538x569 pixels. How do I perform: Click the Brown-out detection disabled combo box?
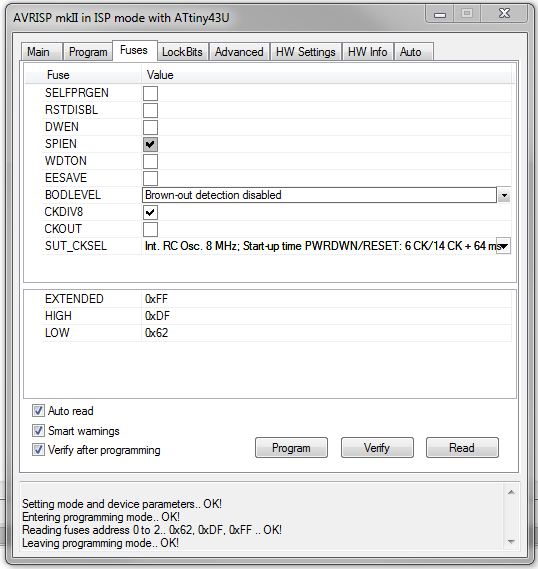319,195
